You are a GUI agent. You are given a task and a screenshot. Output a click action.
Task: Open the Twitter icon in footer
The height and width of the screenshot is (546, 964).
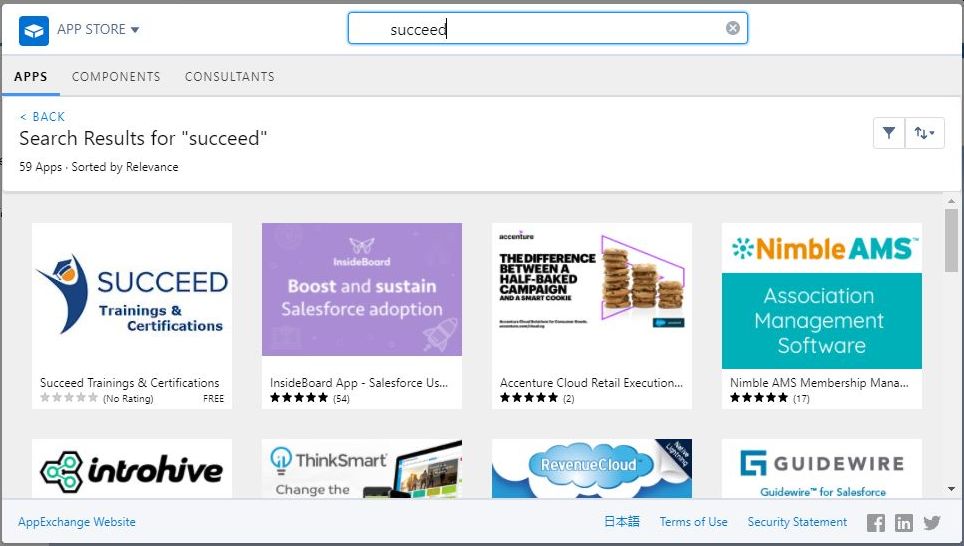tap(932, 523)
